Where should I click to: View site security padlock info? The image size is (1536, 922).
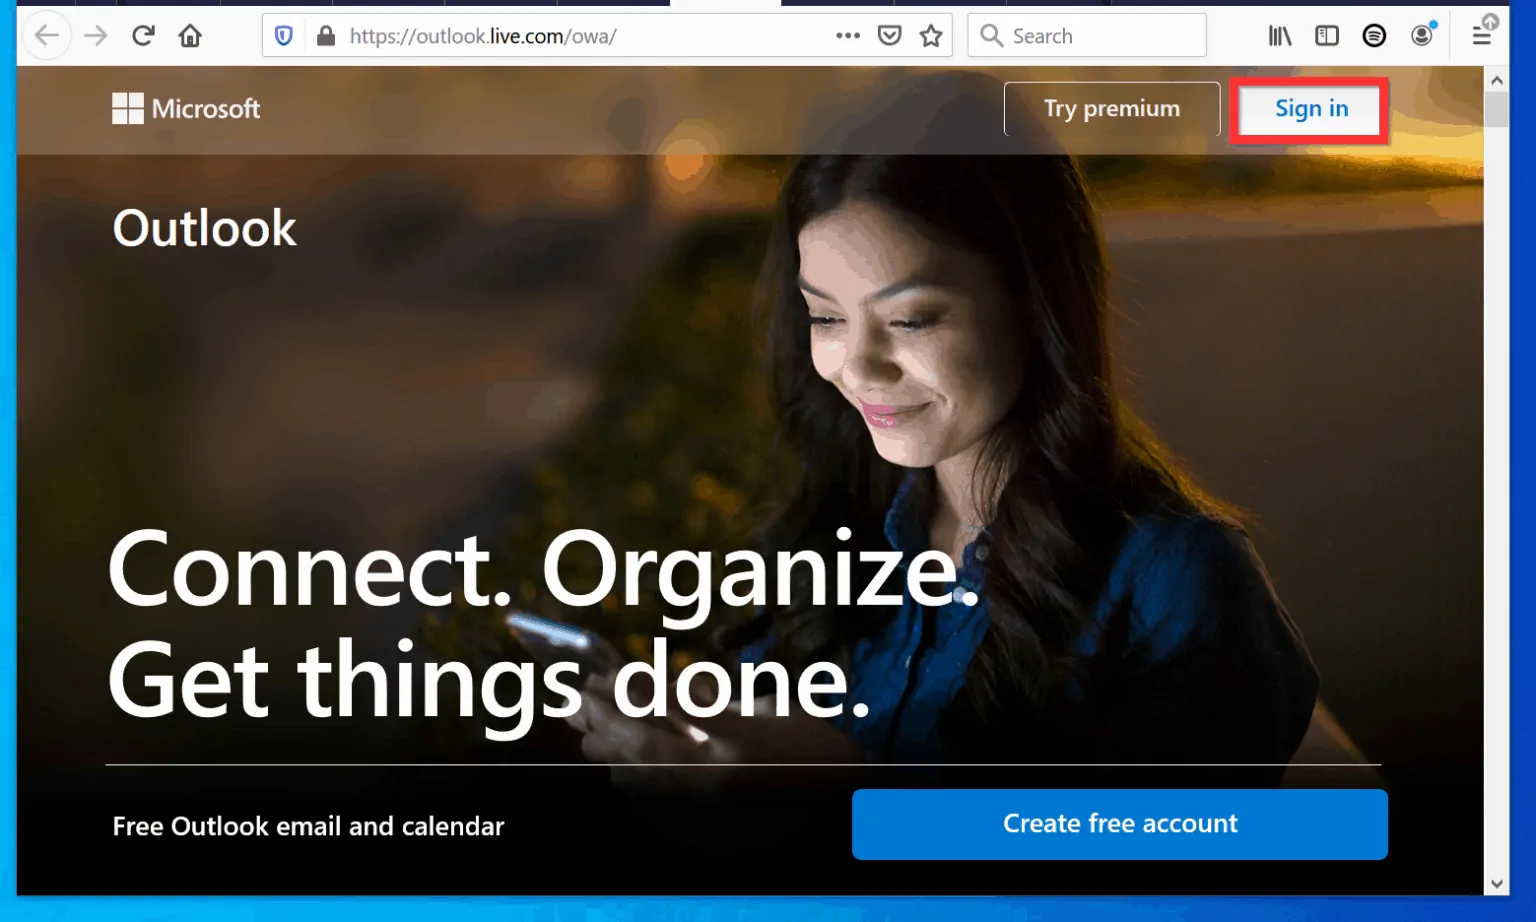[x=325, y=36]
